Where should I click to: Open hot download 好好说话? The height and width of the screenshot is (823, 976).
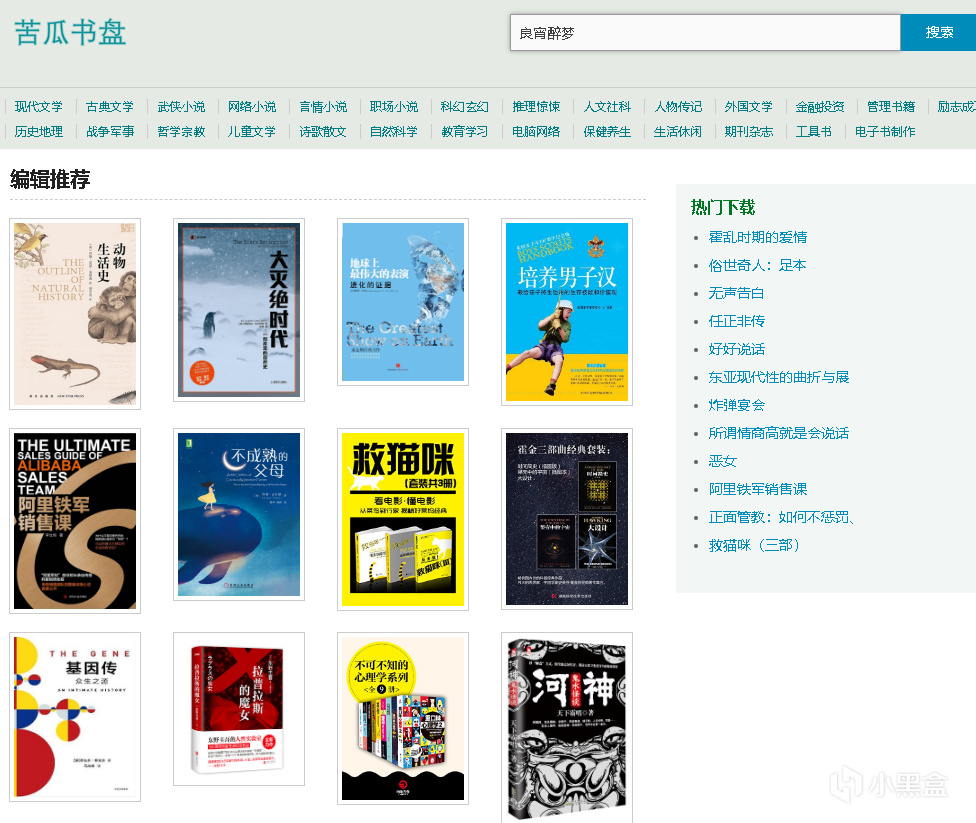click(736, 349)
